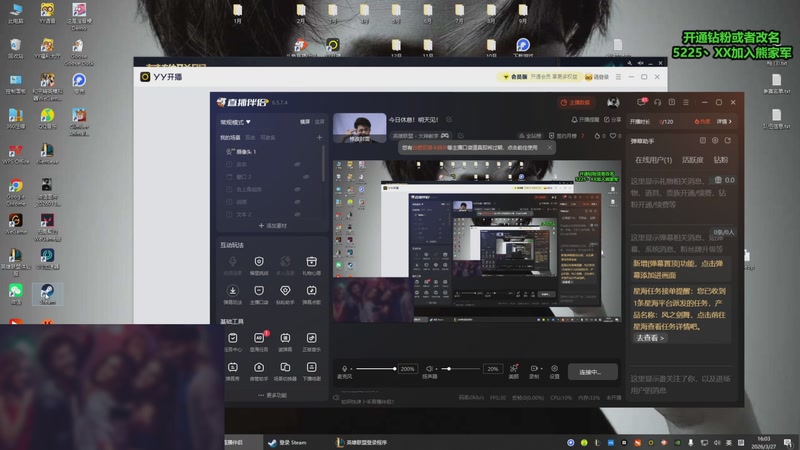Mute the 麦克风 microphone icon
The height and width of the screenshot is (450, 800).
click(345, 369)
